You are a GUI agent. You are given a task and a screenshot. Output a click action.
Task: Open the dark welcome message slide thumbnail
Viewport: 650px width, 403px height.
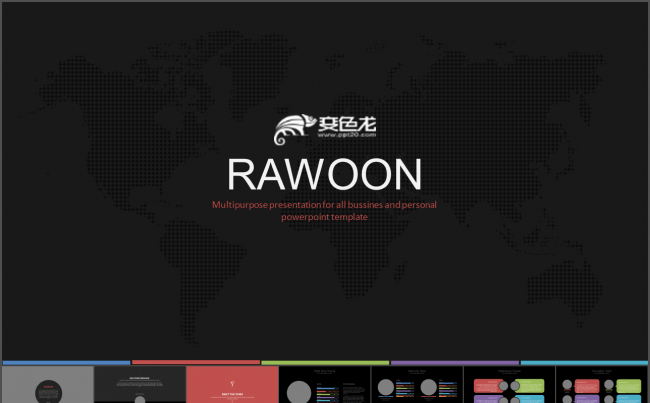click(x=140, y=384)
